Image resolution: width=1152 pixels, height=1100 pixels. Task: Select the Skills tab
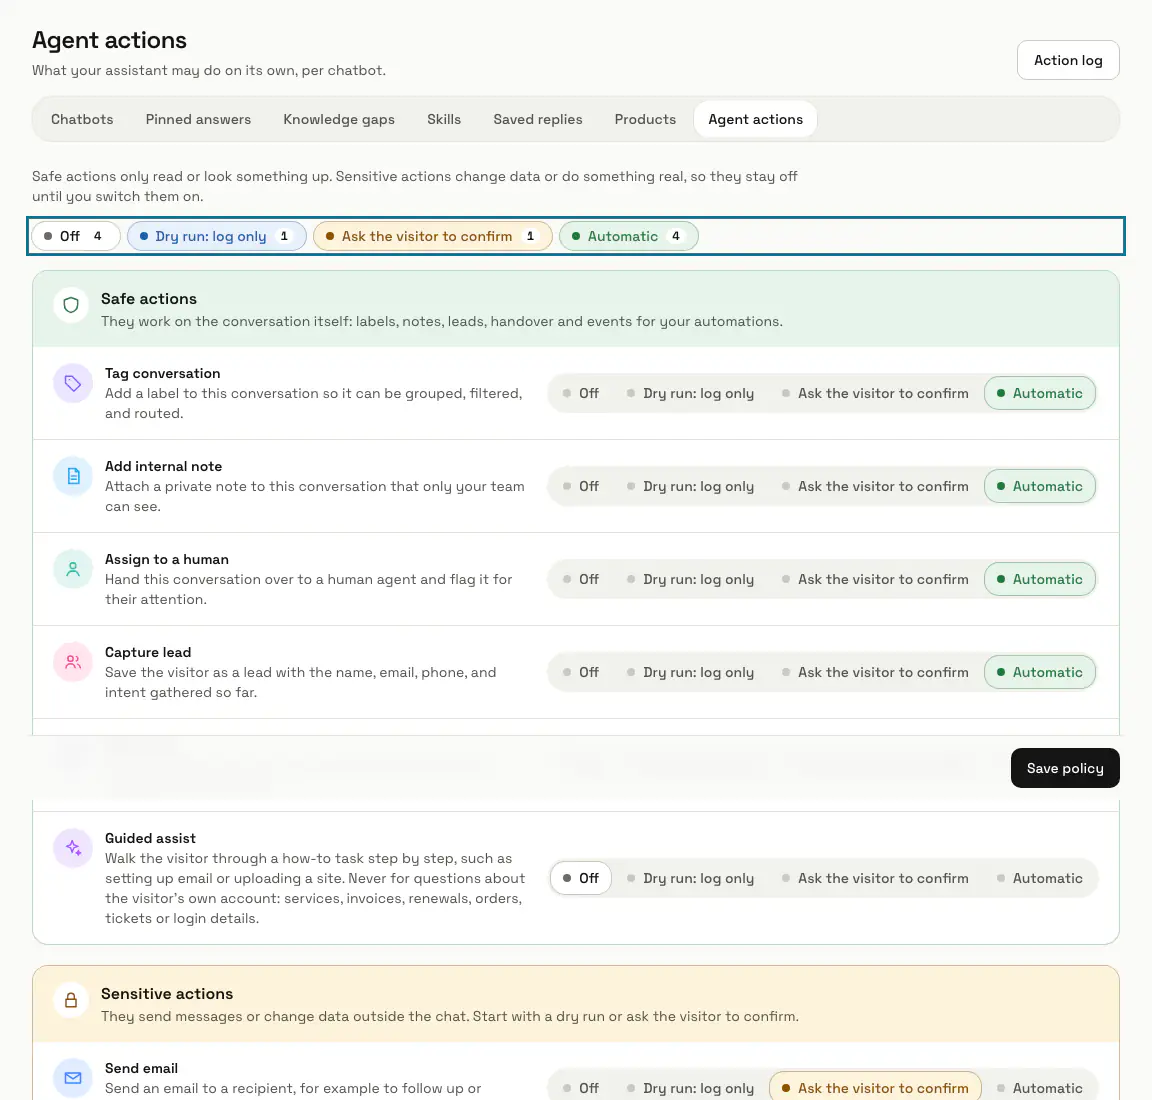[x=444, y=119]
